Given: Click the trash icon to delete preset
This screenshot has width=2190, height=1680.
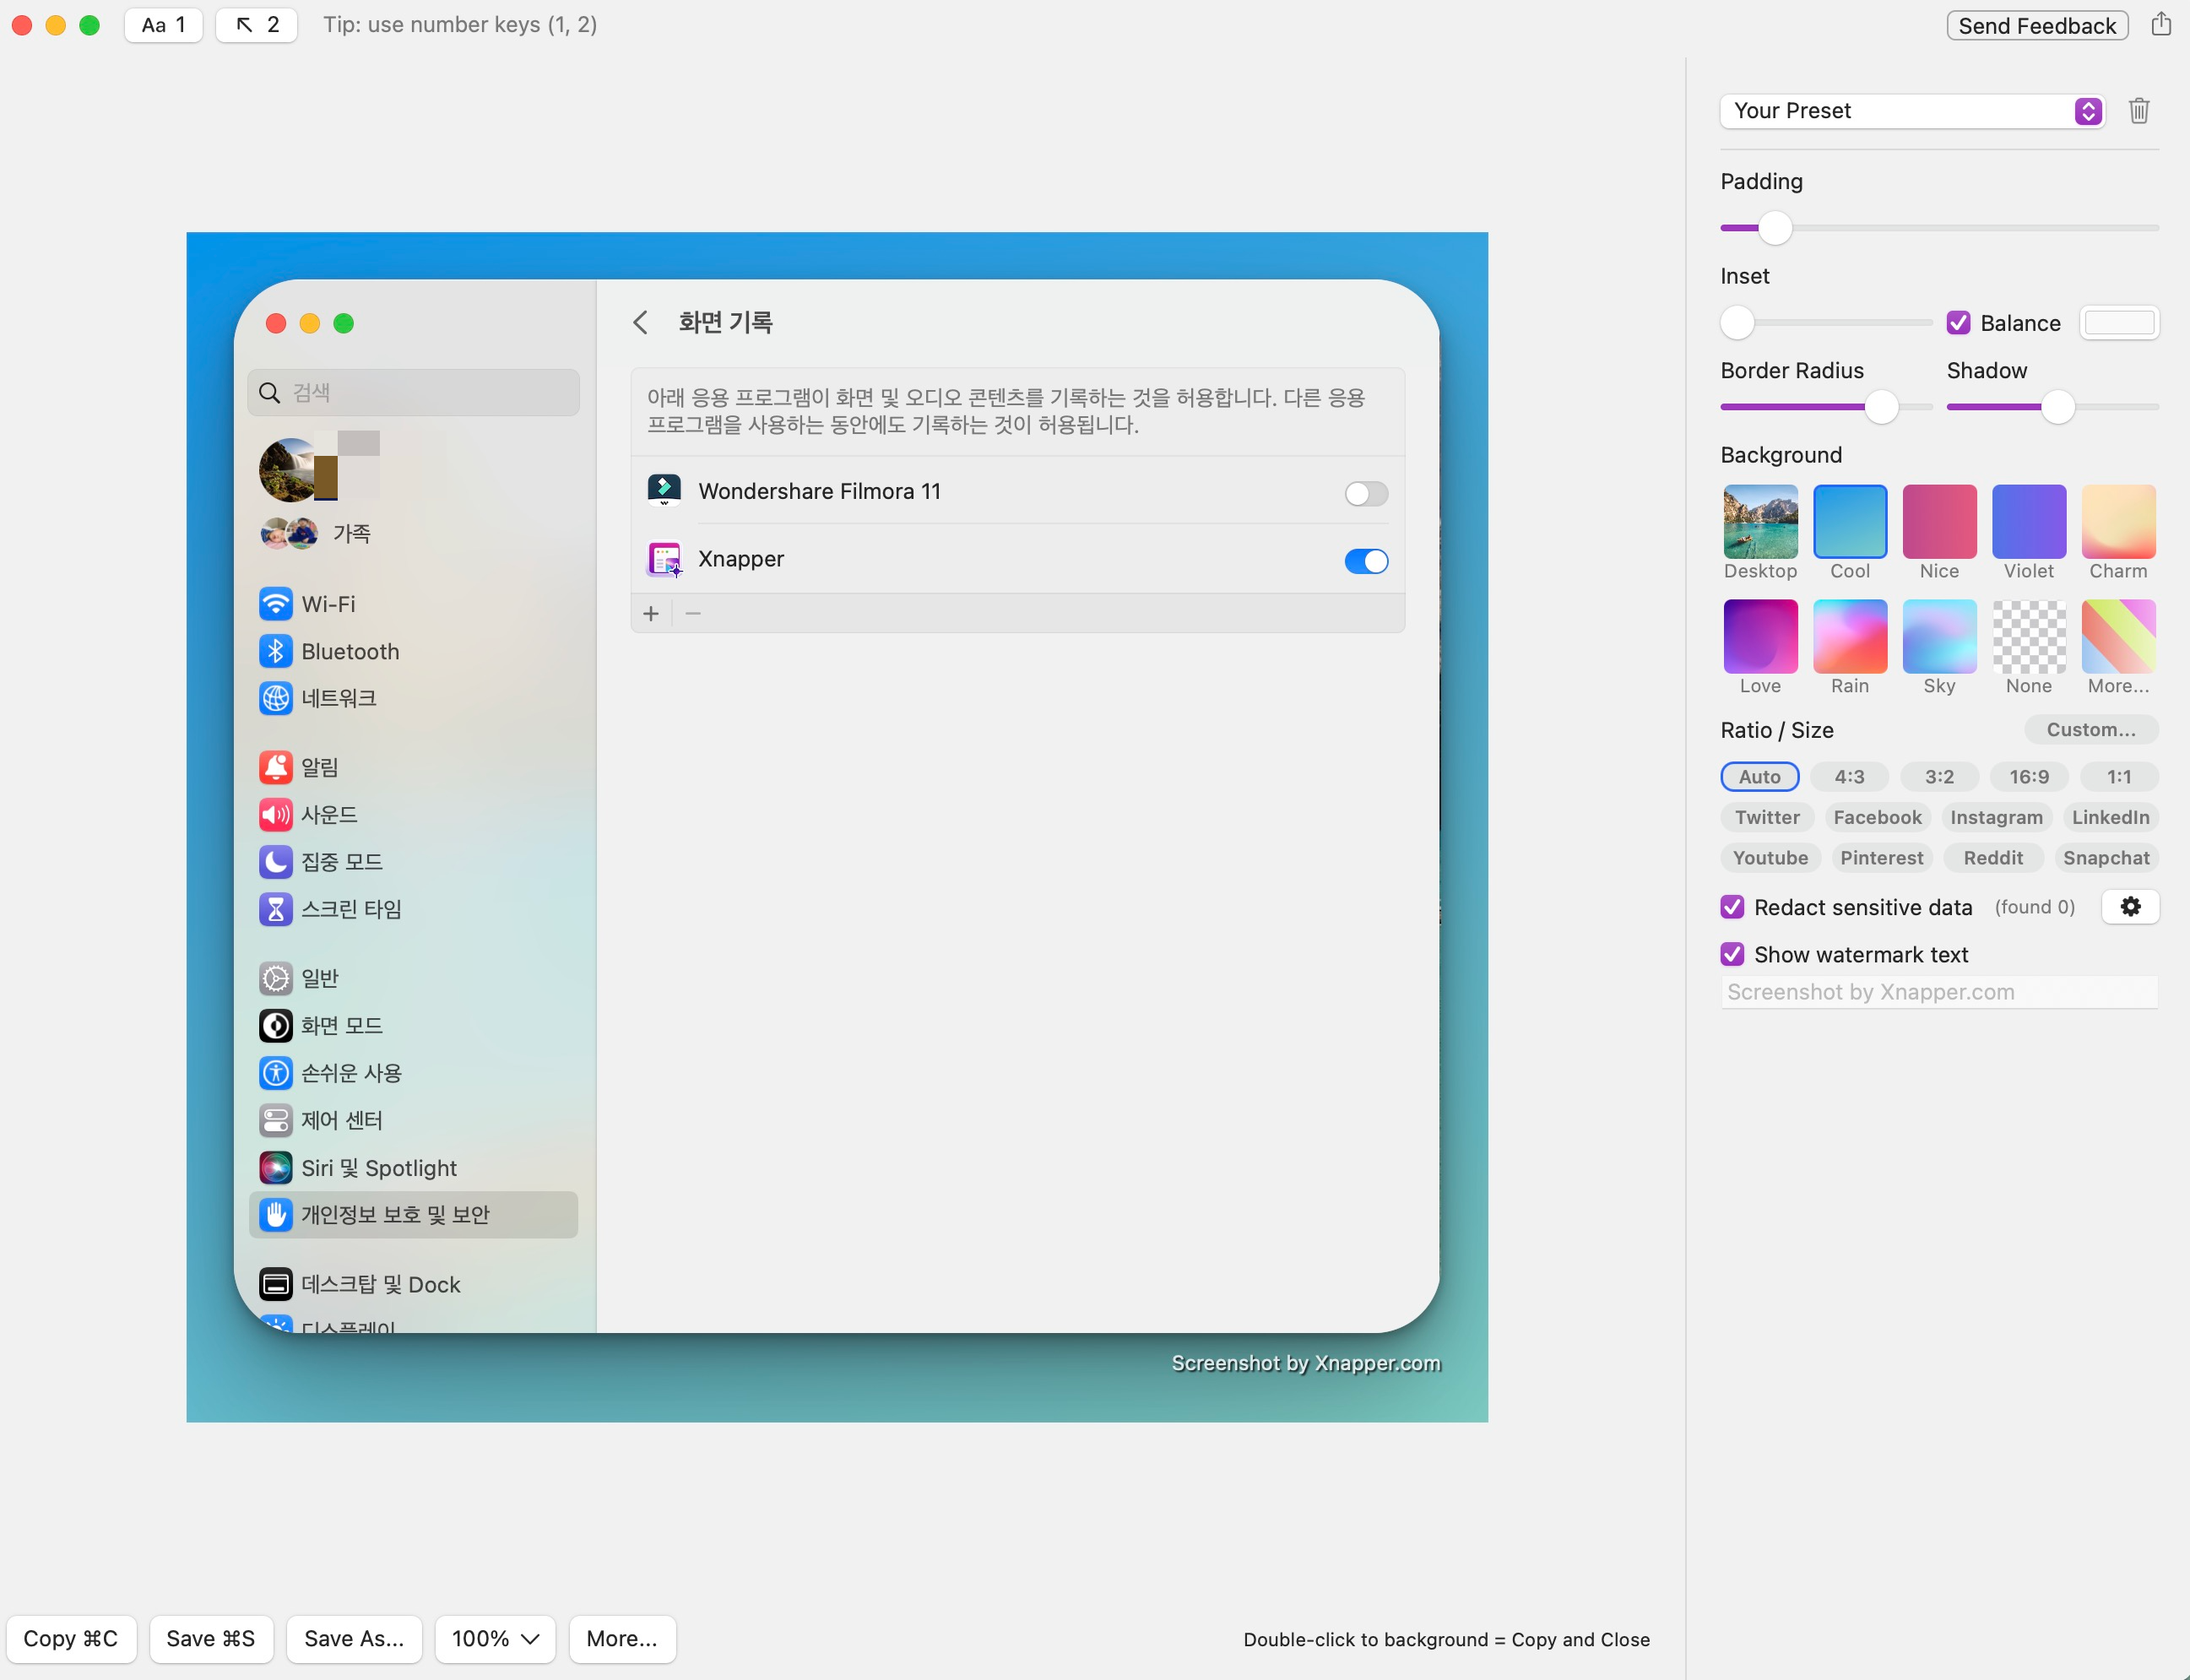Looking at the screenshot, I should (2138, 110).
